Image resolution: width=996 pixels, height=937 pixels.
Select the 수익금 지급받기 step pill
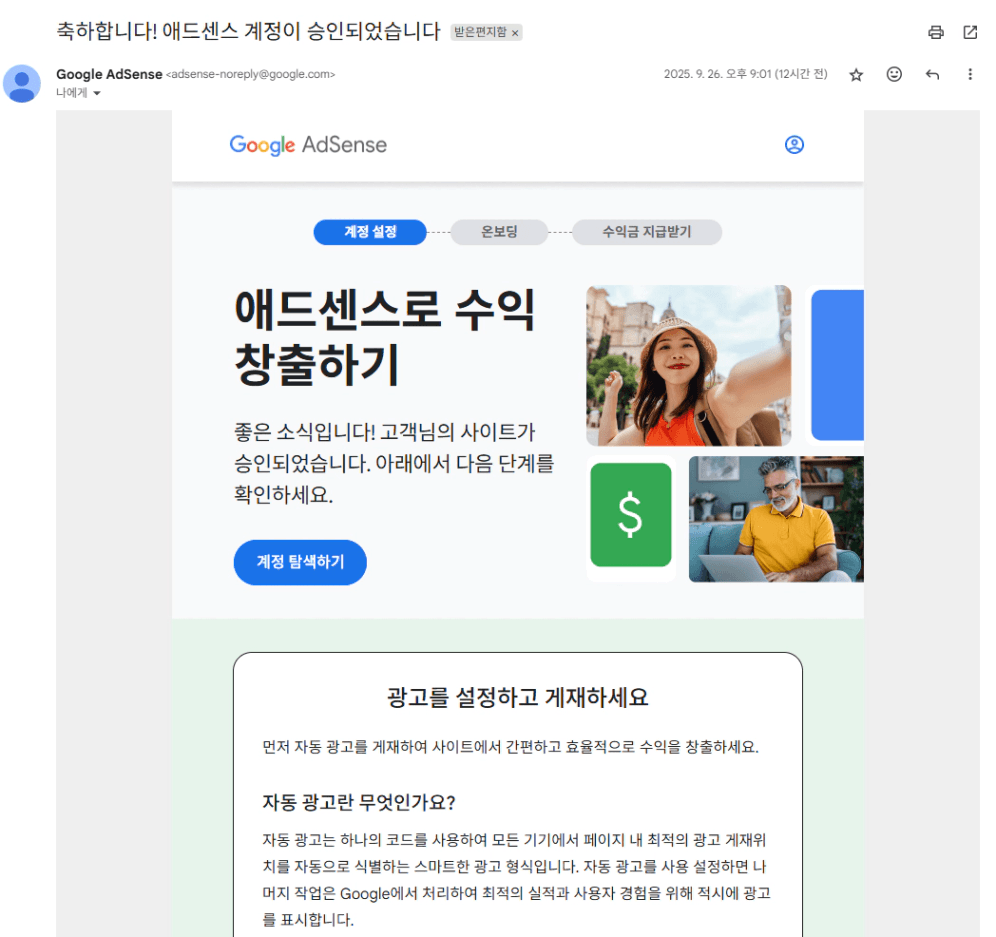click(647, 232)
